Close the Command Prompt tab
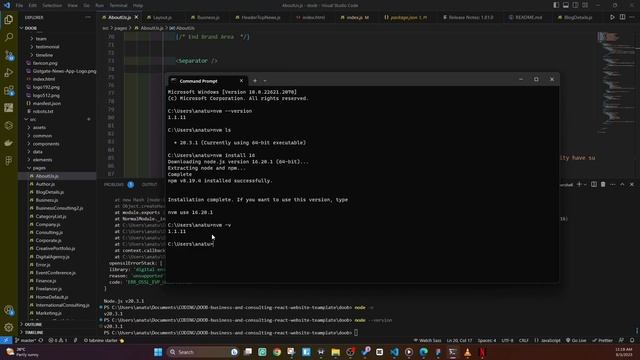This screenshot has width=640, height=360. pos(241,81)
